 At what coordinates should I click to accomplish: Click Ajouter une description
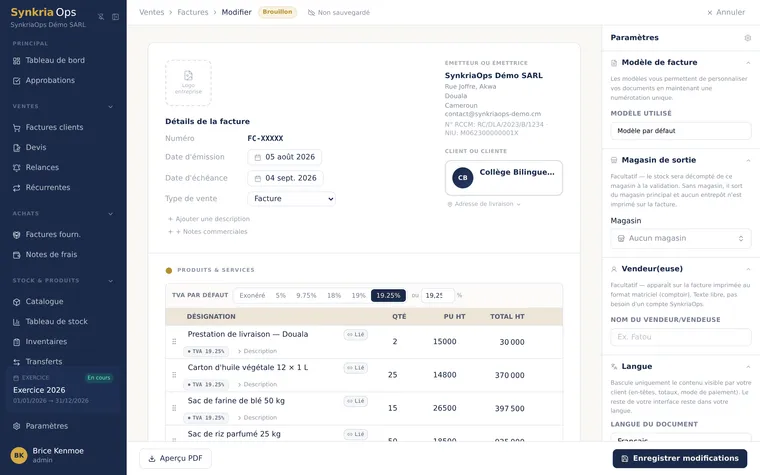click(x=209, y=219)
